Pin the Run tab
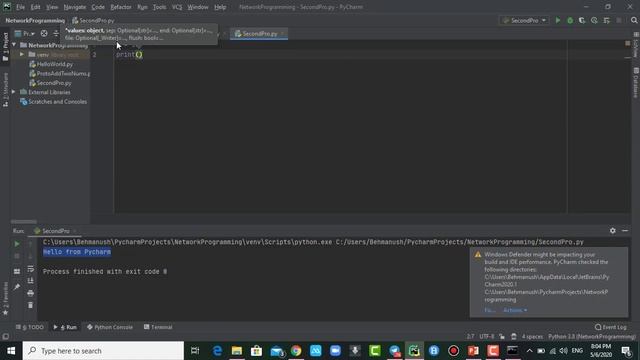This screenshot has height=360, width=640. 17,287
